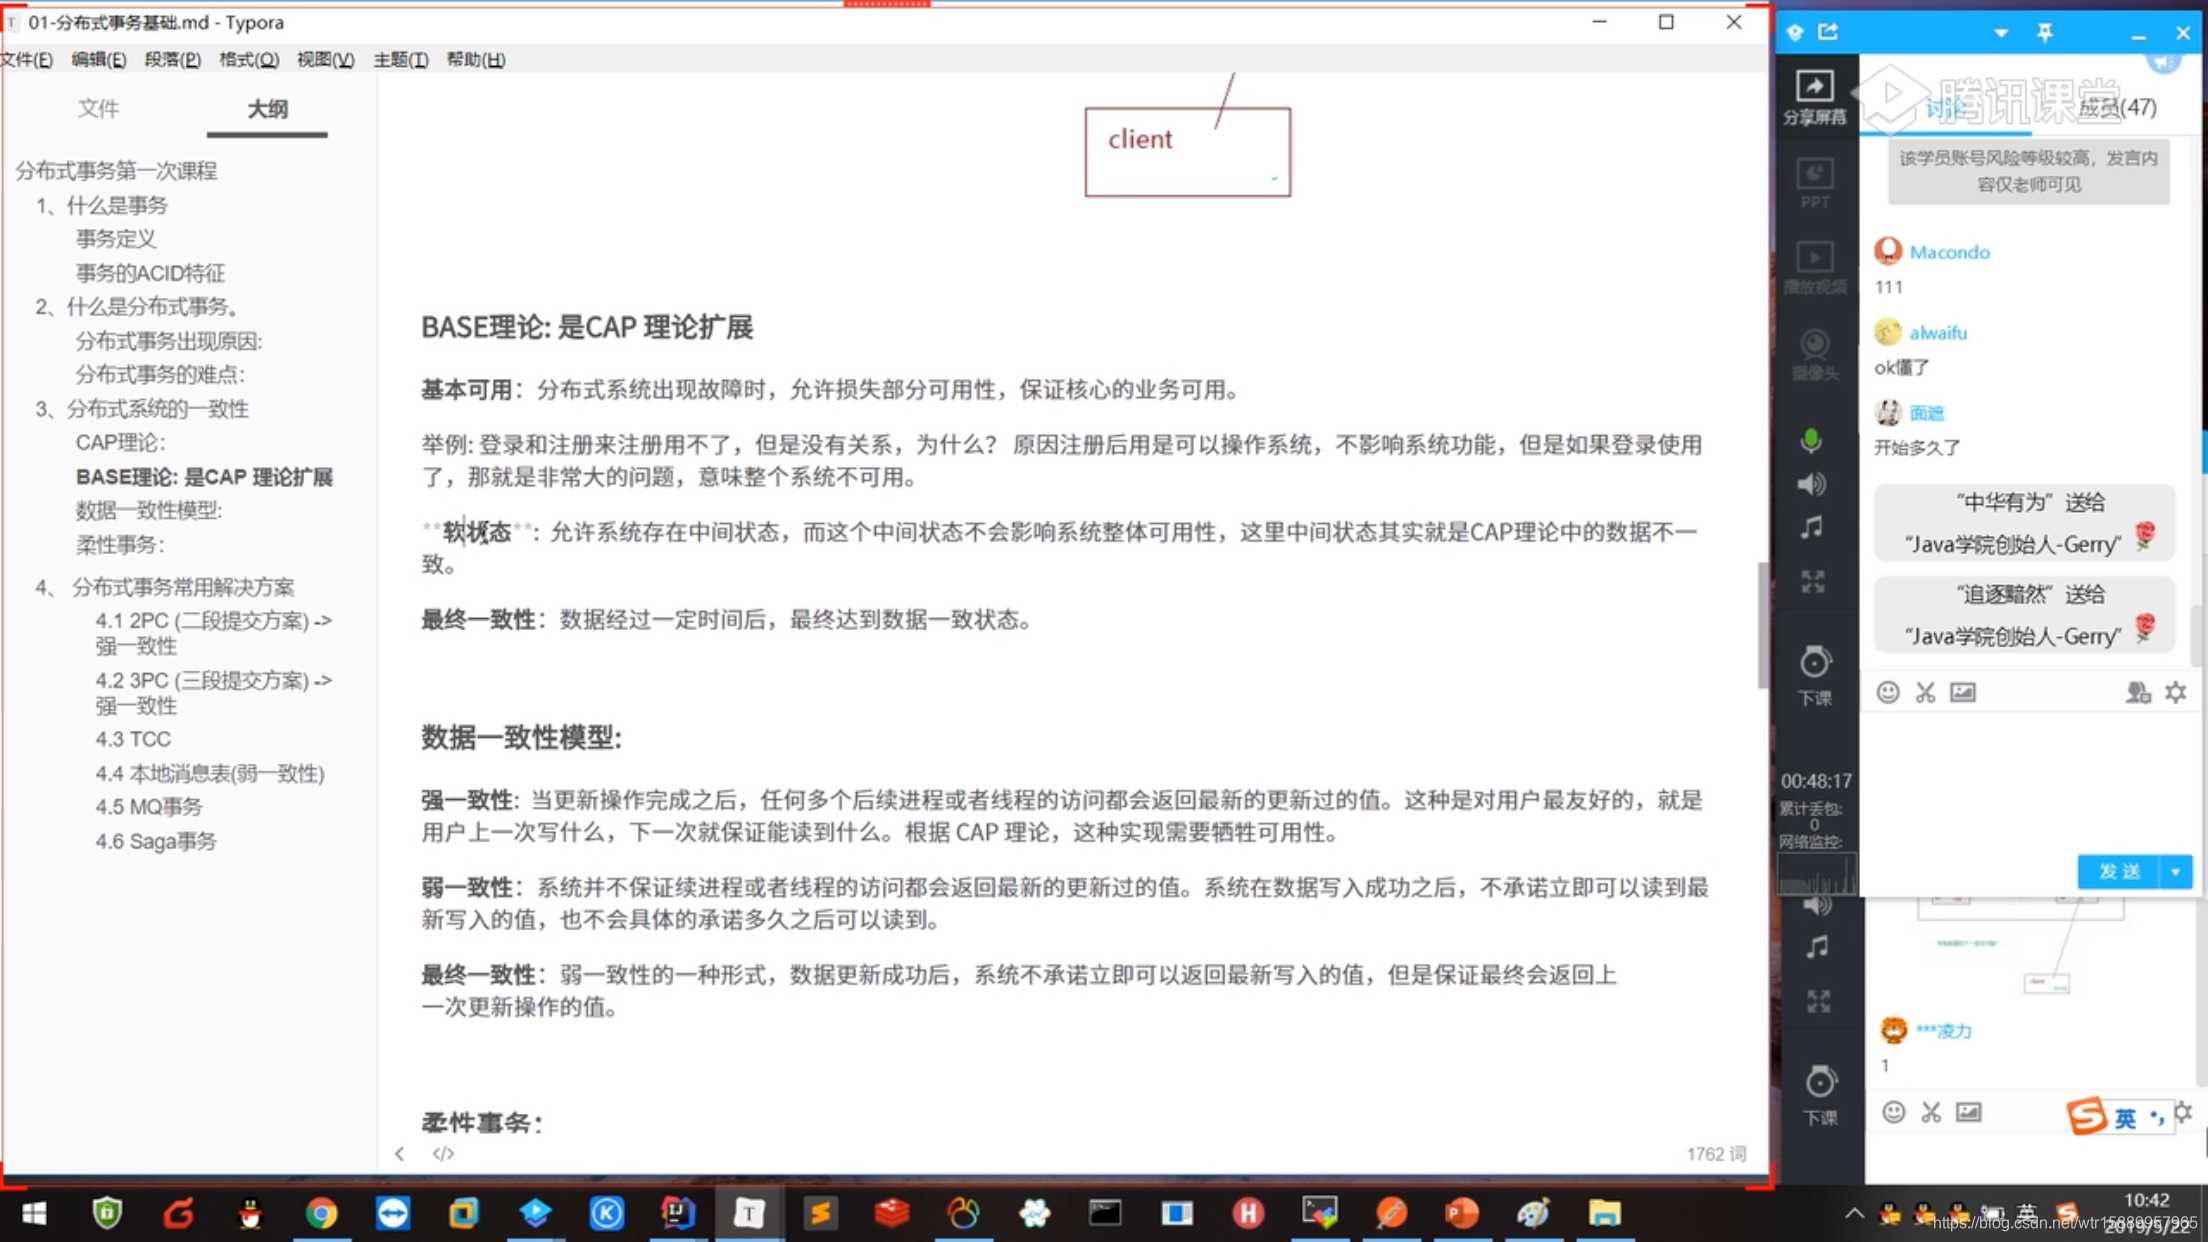
Task: Click username 面遮 in chat
Action: 1927,413
